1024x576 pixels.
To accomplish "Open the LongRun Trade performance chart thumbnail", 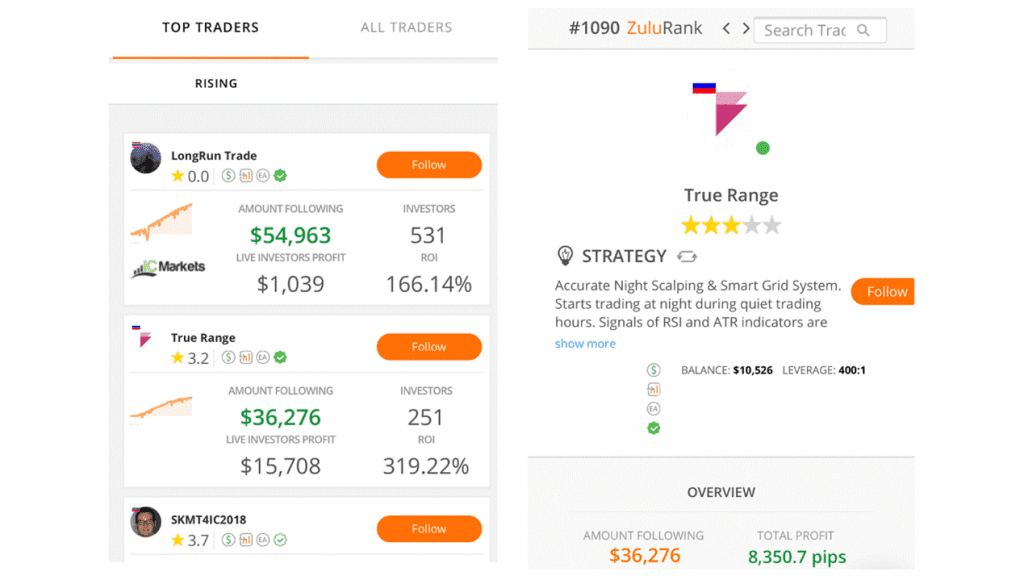I will pos(161,222).
